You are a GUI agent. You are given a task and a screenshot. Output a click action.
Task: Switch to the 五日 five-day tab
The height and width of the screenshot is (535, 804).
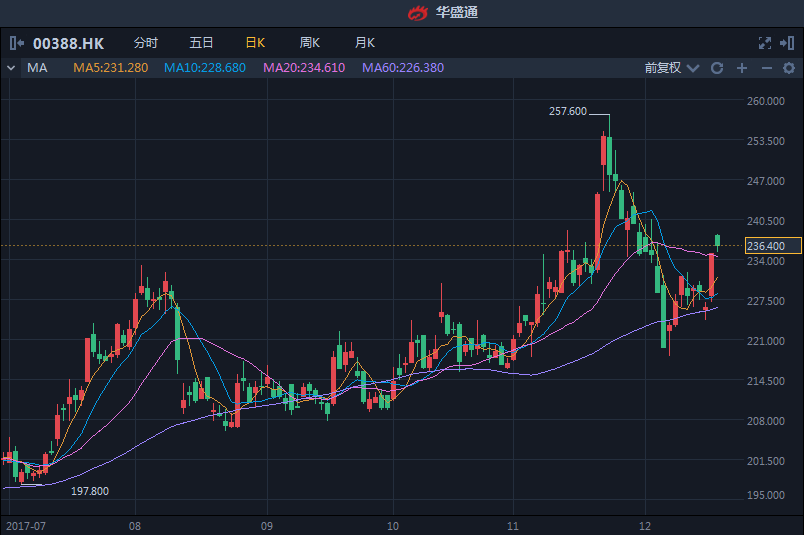[201, 43]
